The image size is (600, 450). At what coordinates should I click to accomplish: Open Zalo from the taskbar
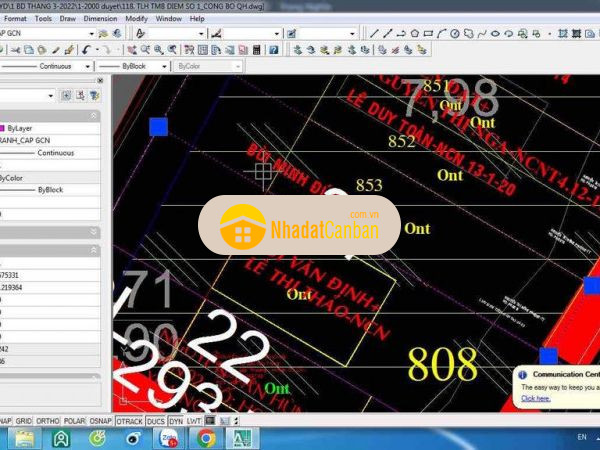pyautogui.click(x=170, y=438)
